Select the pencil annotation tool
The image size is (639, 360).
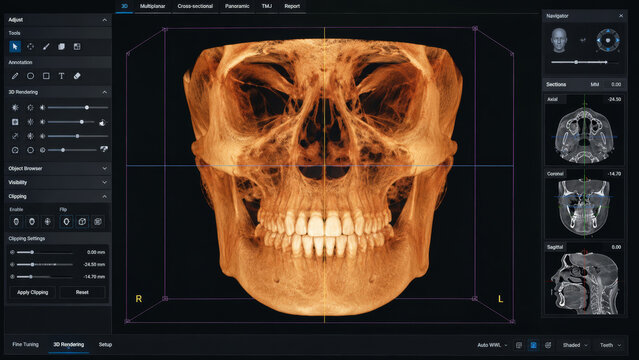(x=15, y=76)
